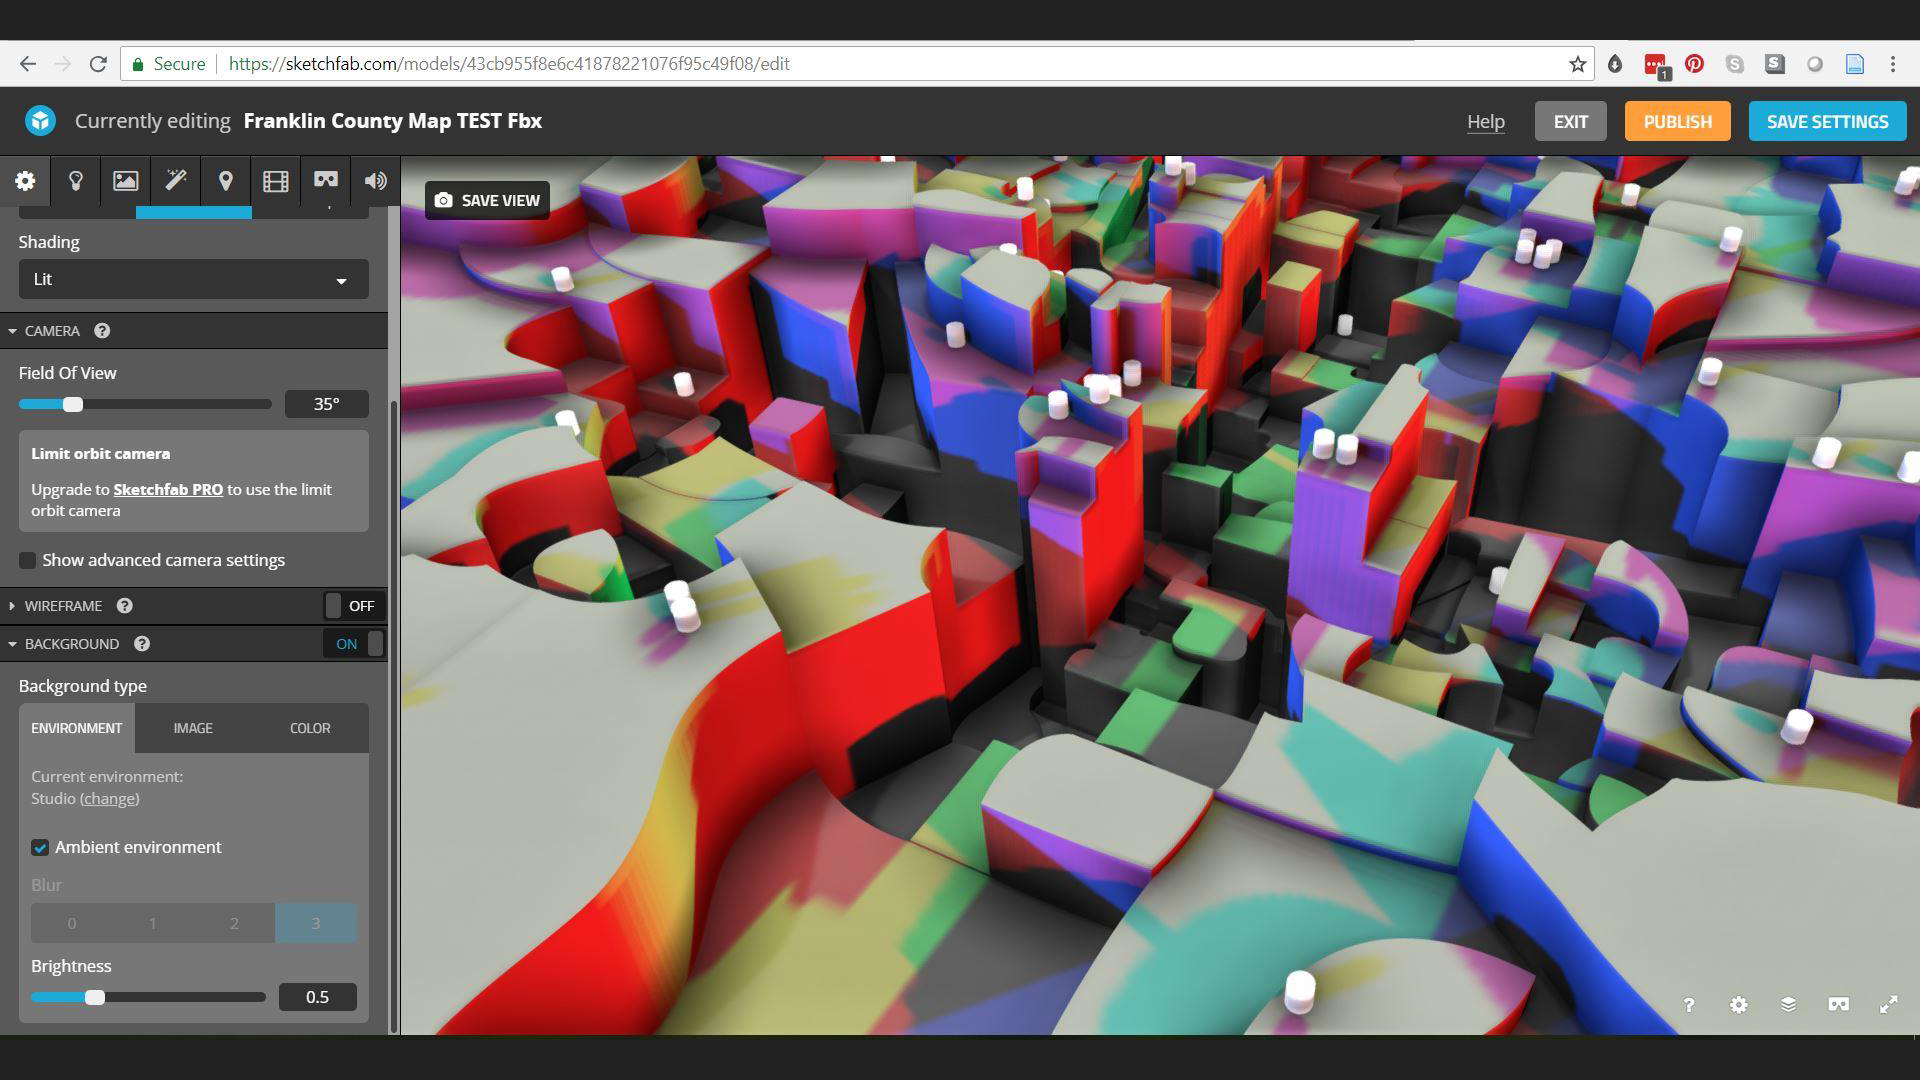Viewport: 1920px width, 1080px height.
Task: Open the Annotations tab with pin icon
Action: pyautogui.click(x=226, y=181)
